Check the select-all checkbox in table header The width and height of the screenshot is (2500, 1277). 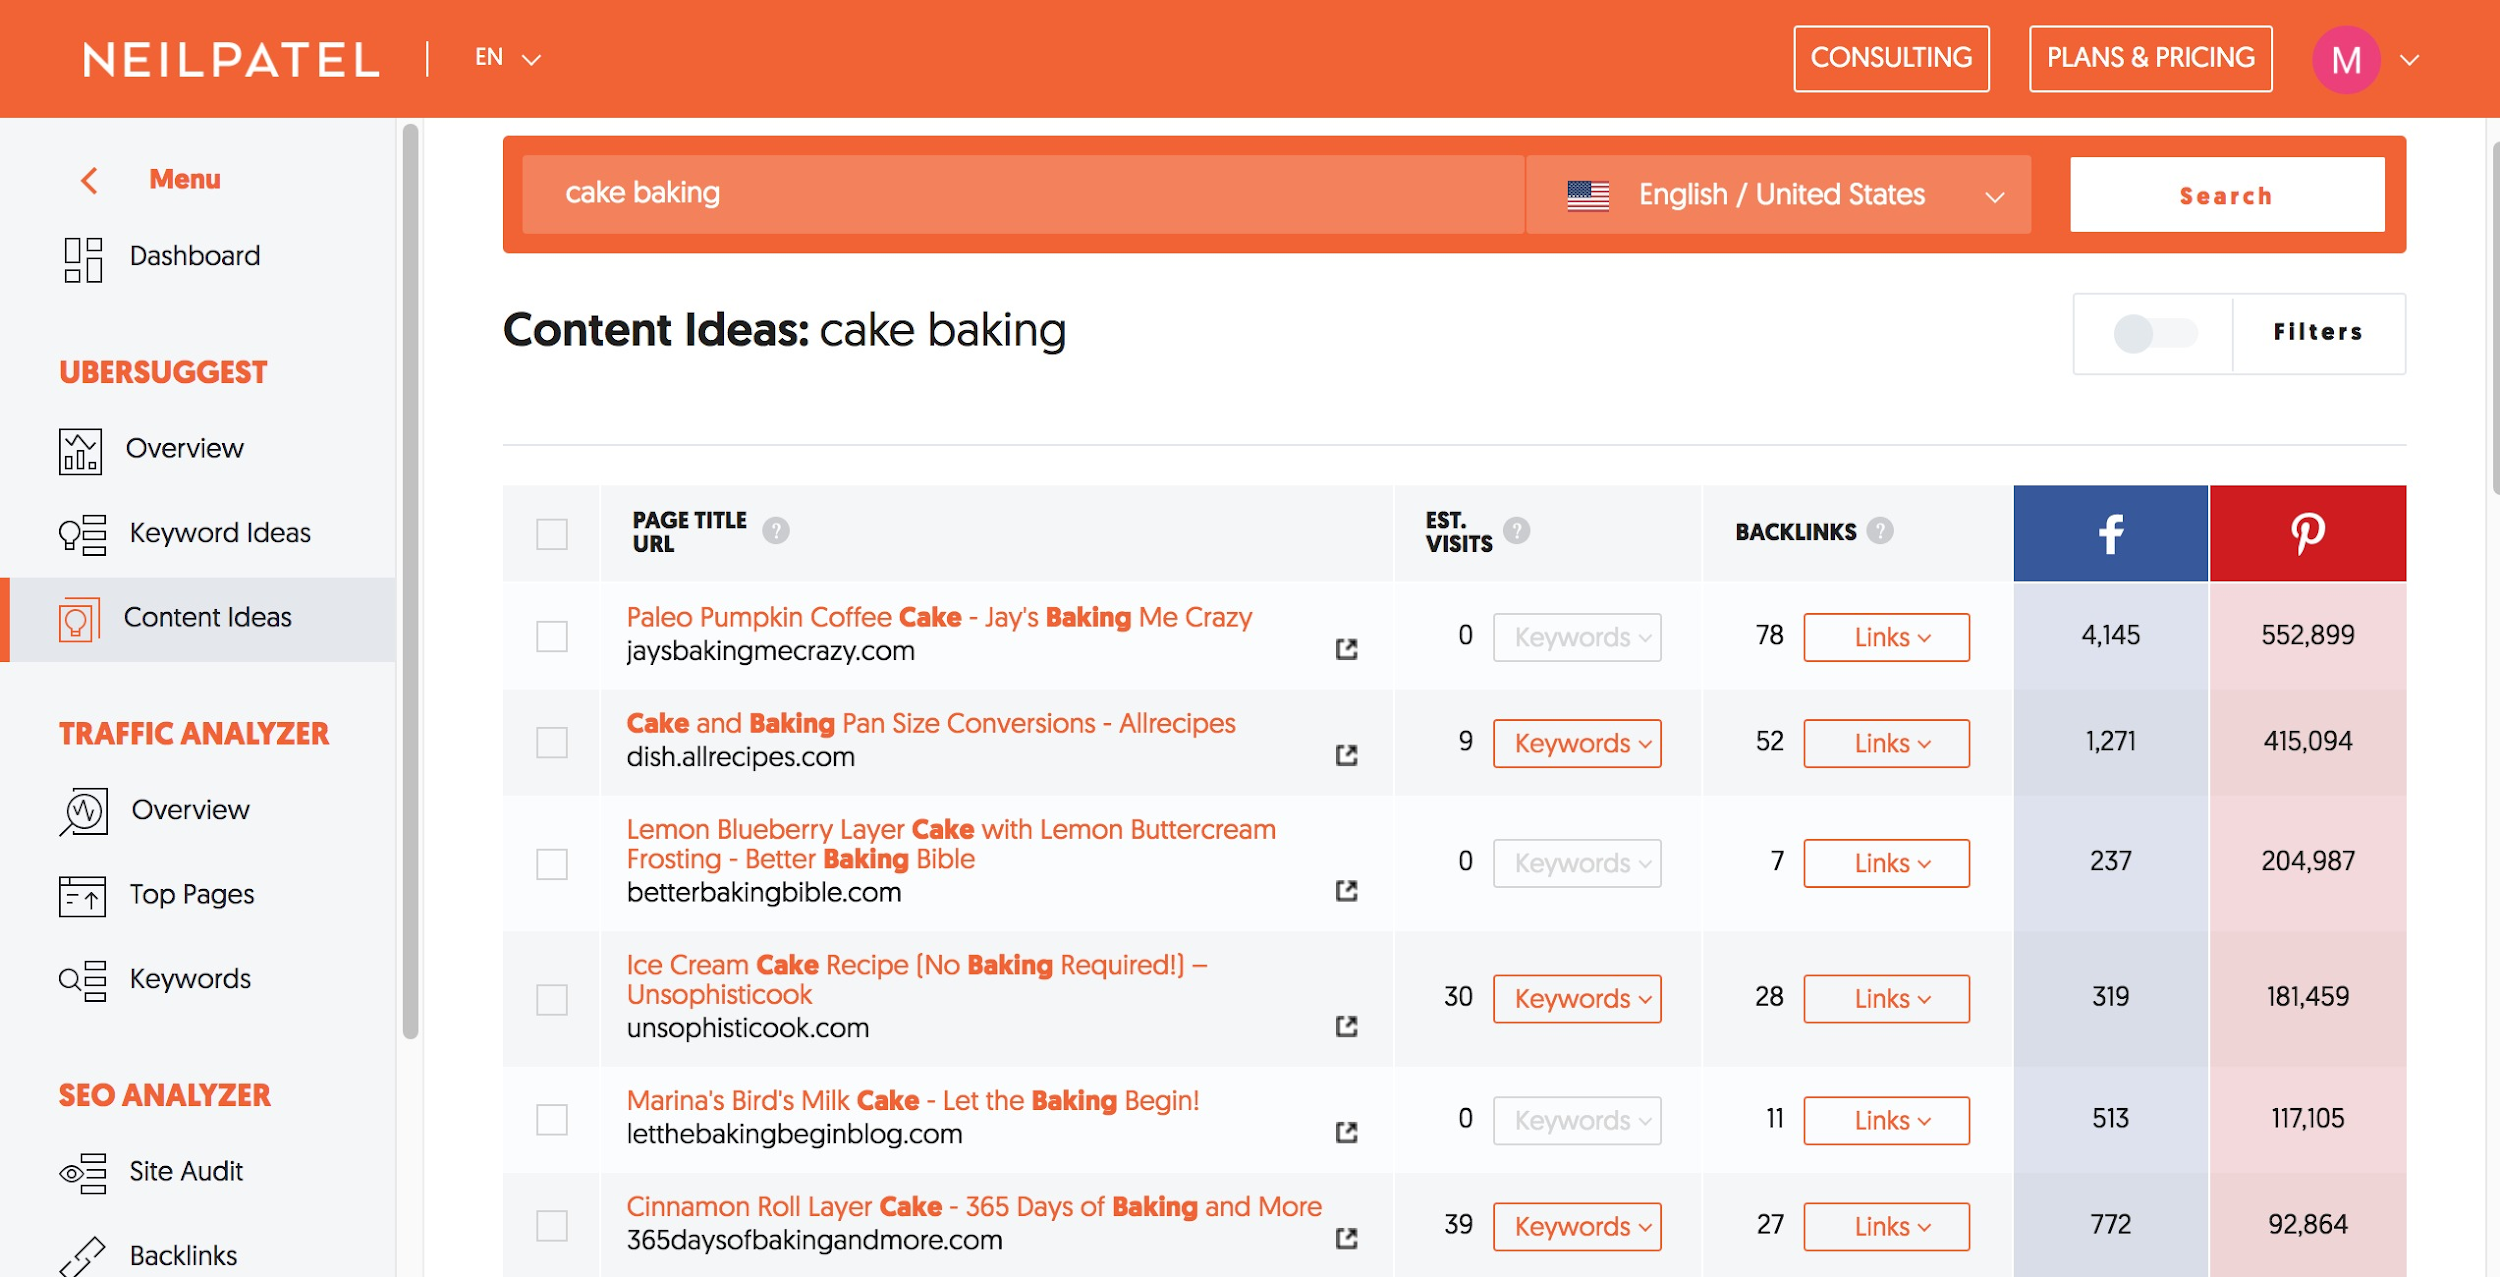click(x=552, y=534)
